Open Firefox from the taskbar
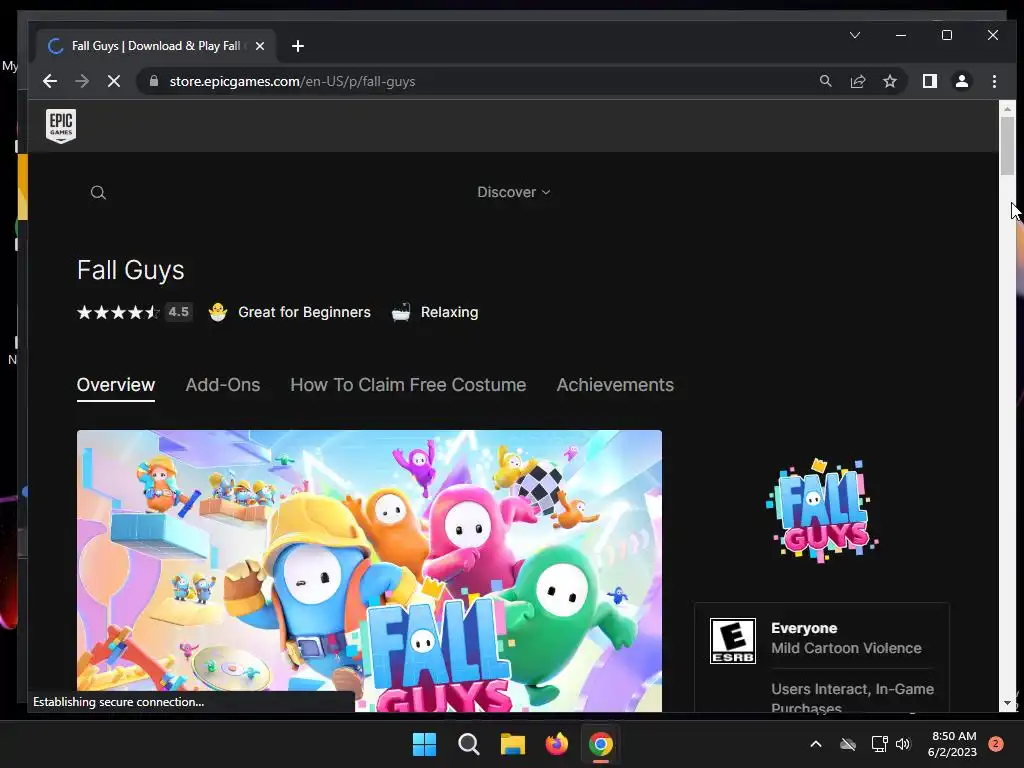 tap(556, 744)
